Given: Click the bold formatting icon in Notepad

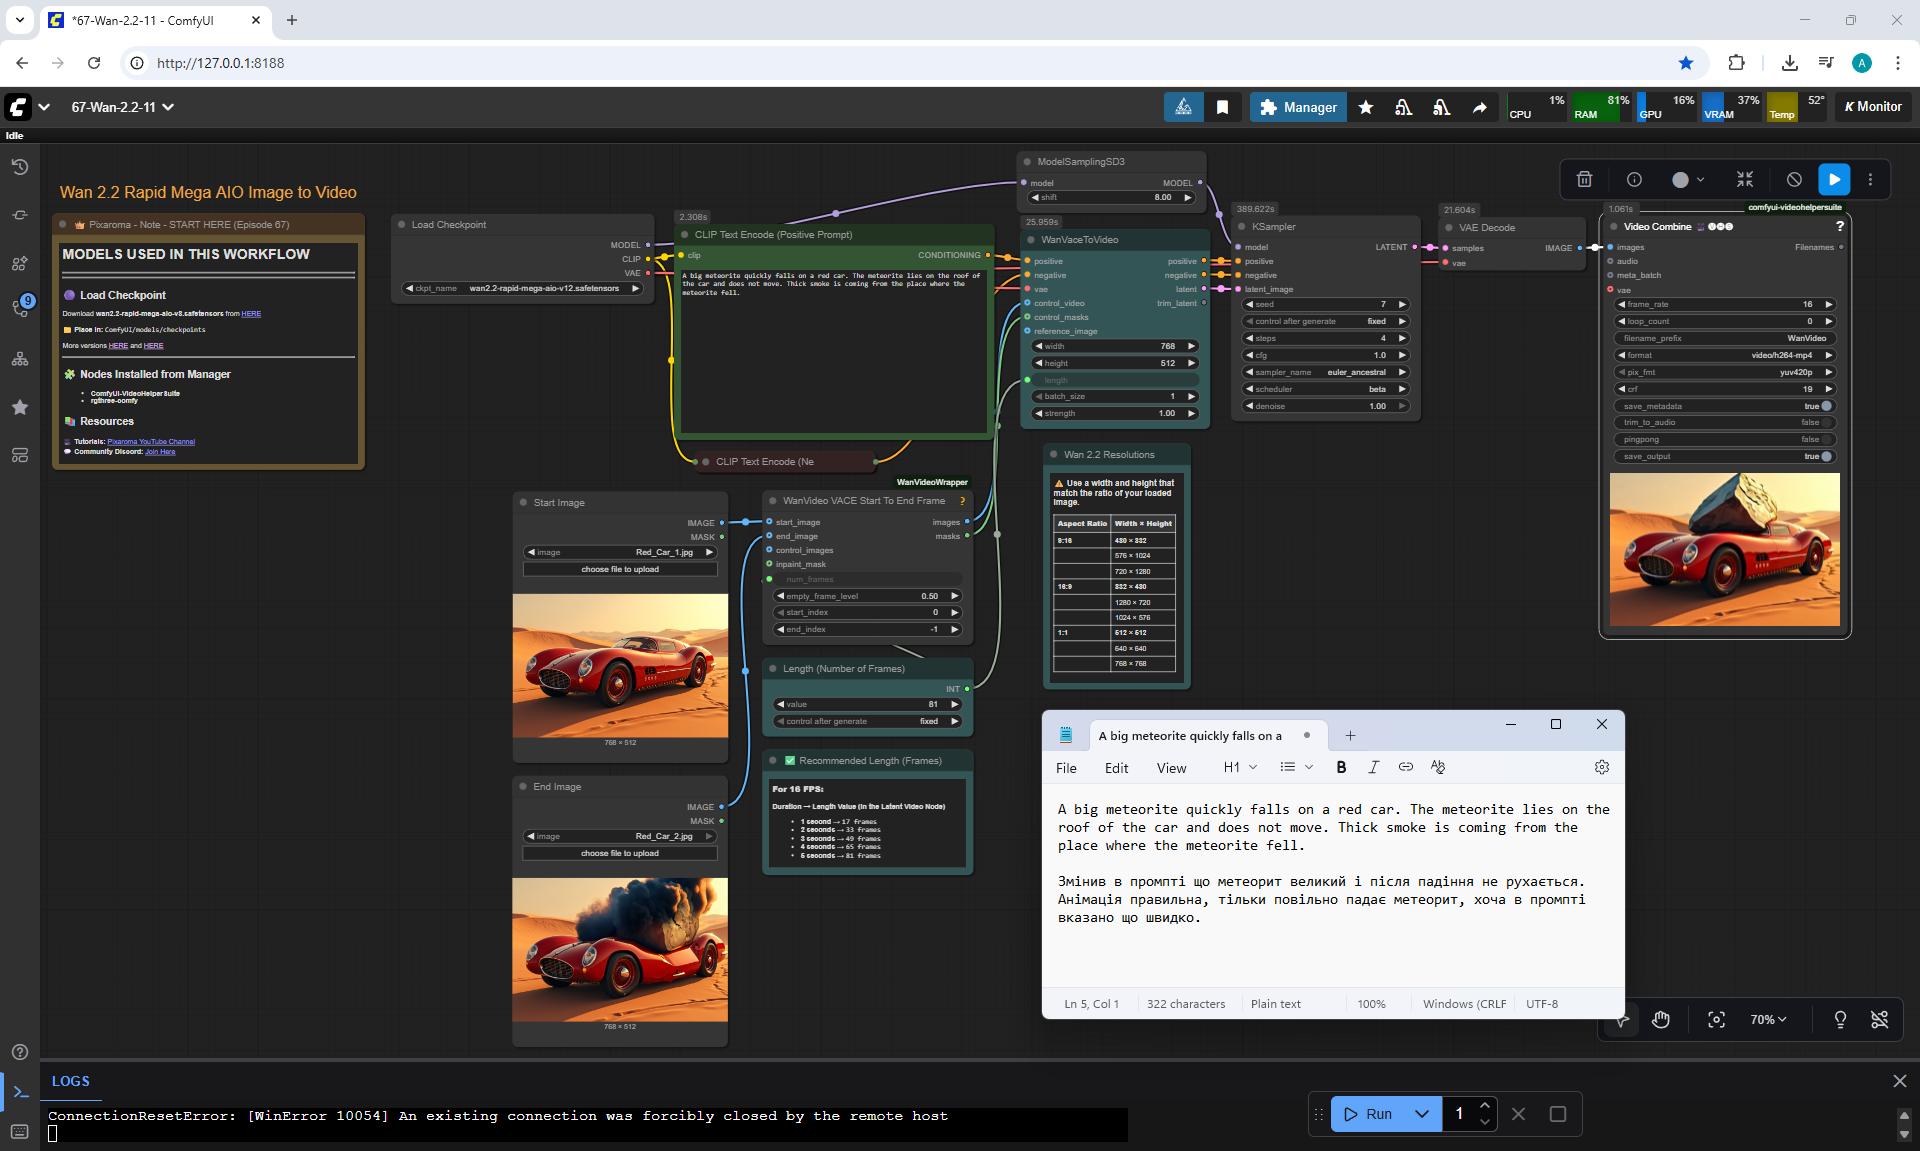Looking at the screenshot, I should click(1341, 767).
